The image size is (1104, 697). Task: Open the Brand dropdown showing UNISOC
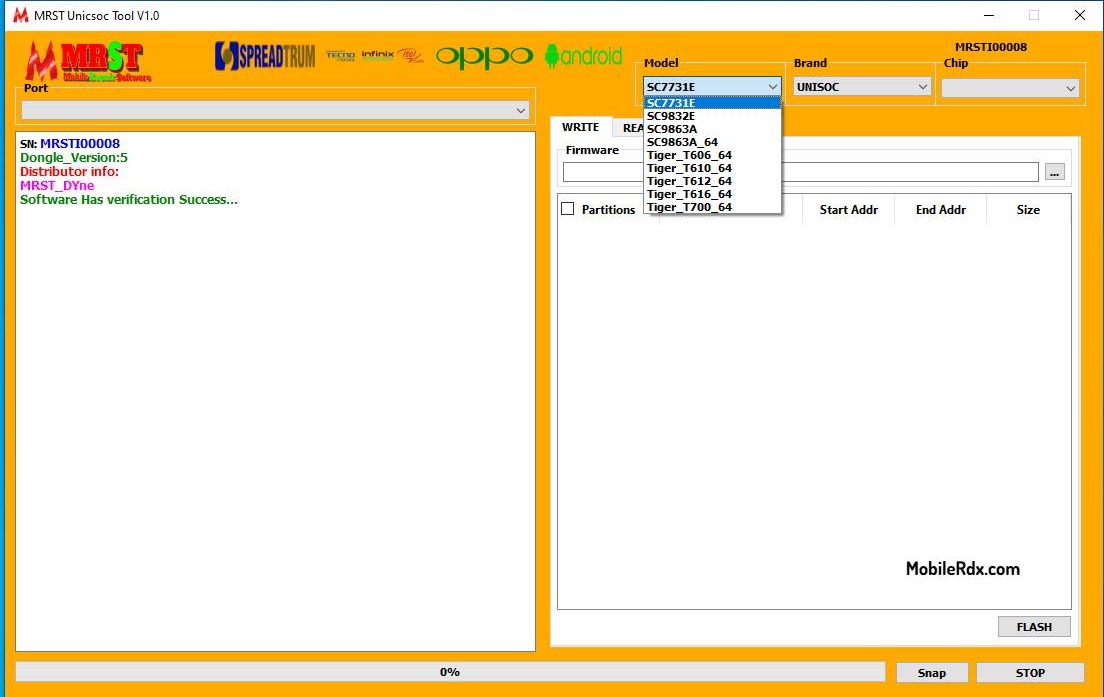pos(862,87)
